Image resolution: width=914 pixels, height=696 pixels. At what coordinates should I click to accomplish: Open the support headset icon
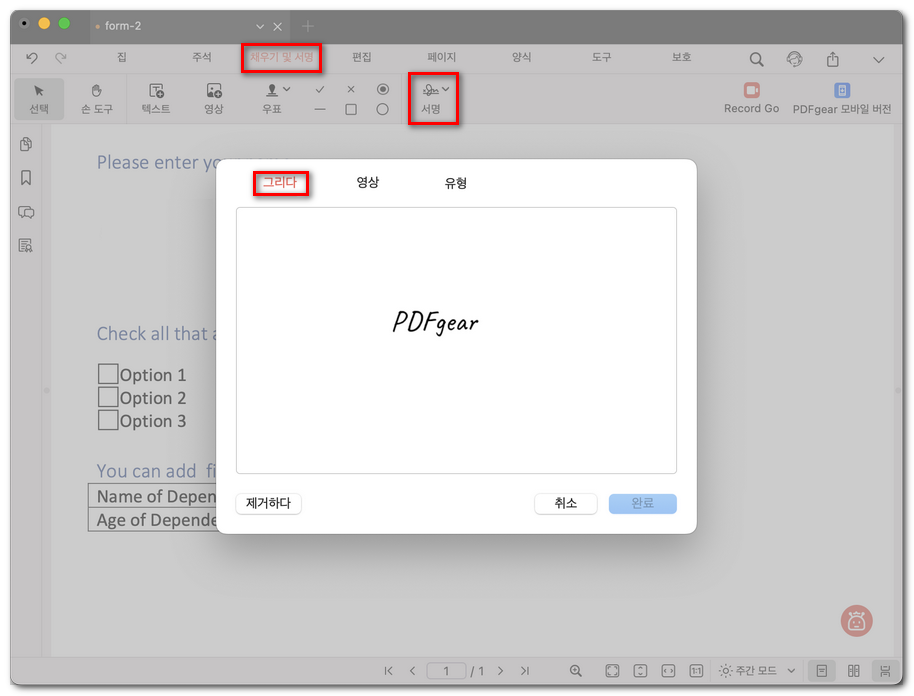(794, 59)
